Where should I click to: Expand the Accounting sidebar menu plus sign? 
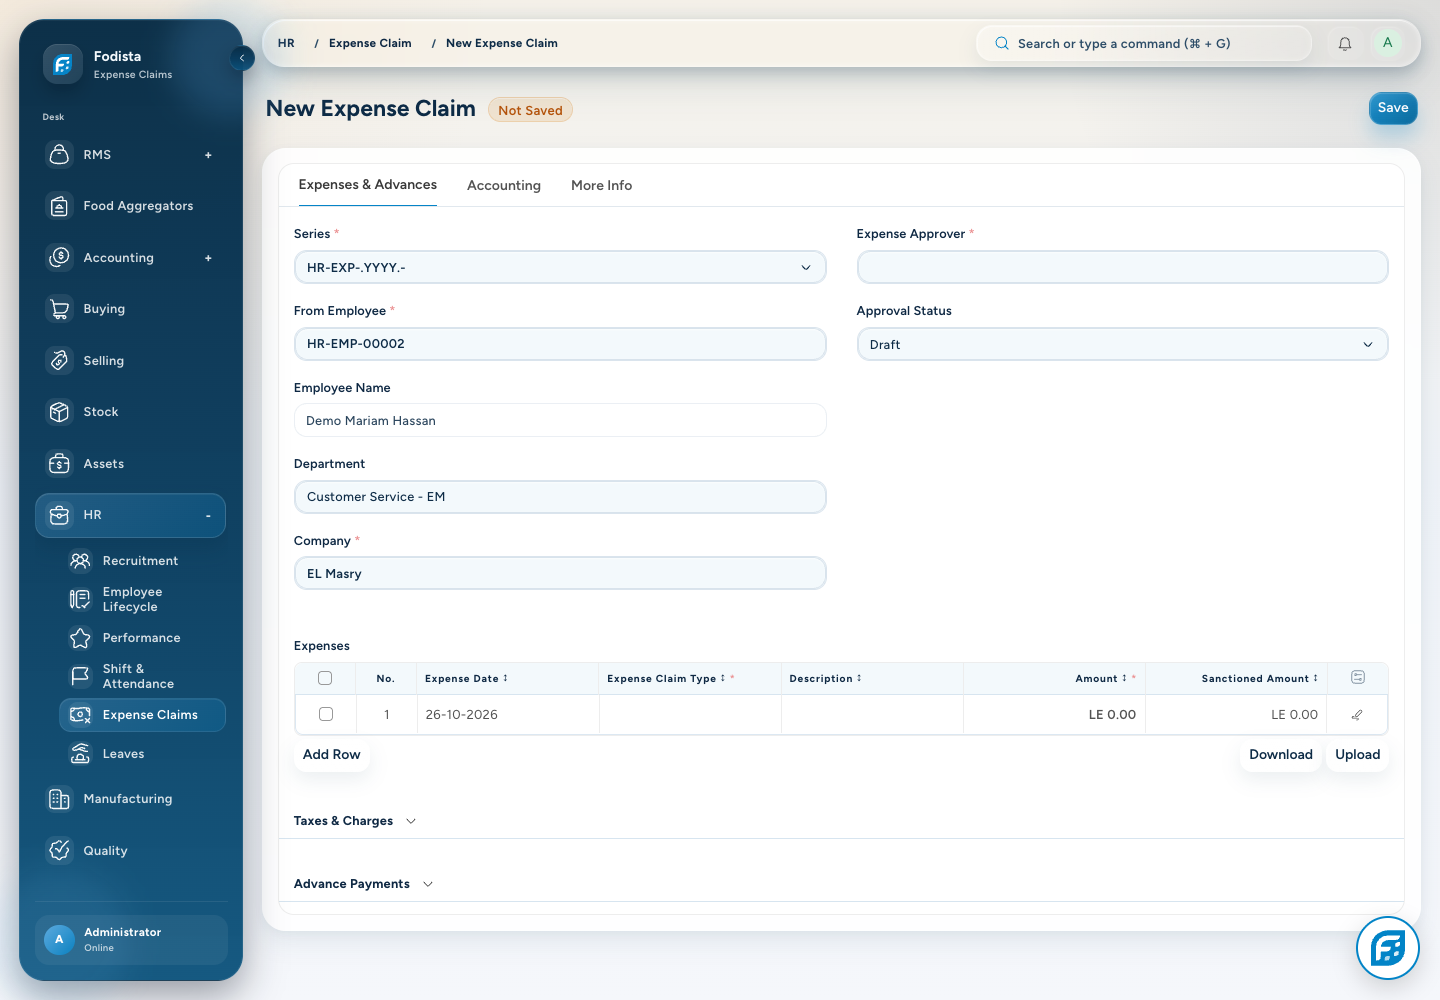click(208, 258)
